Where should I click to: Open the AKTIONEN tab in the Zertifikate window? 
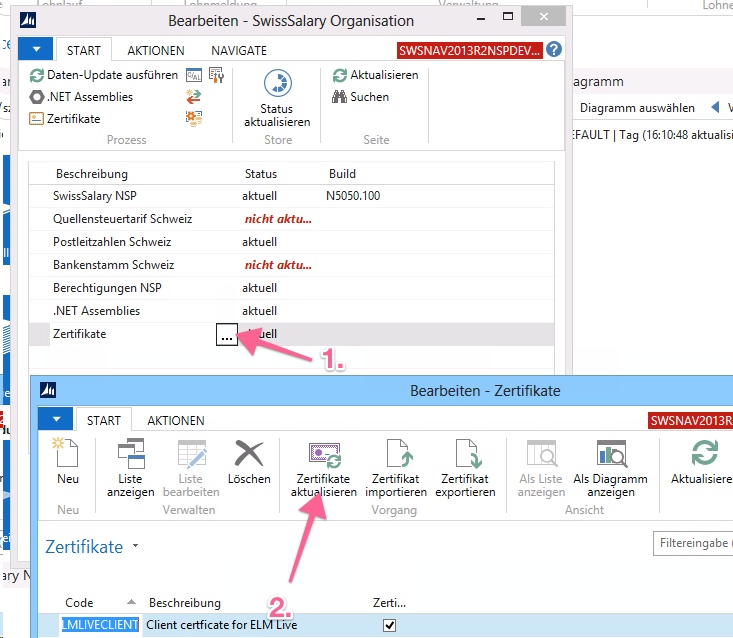(175, 421)
